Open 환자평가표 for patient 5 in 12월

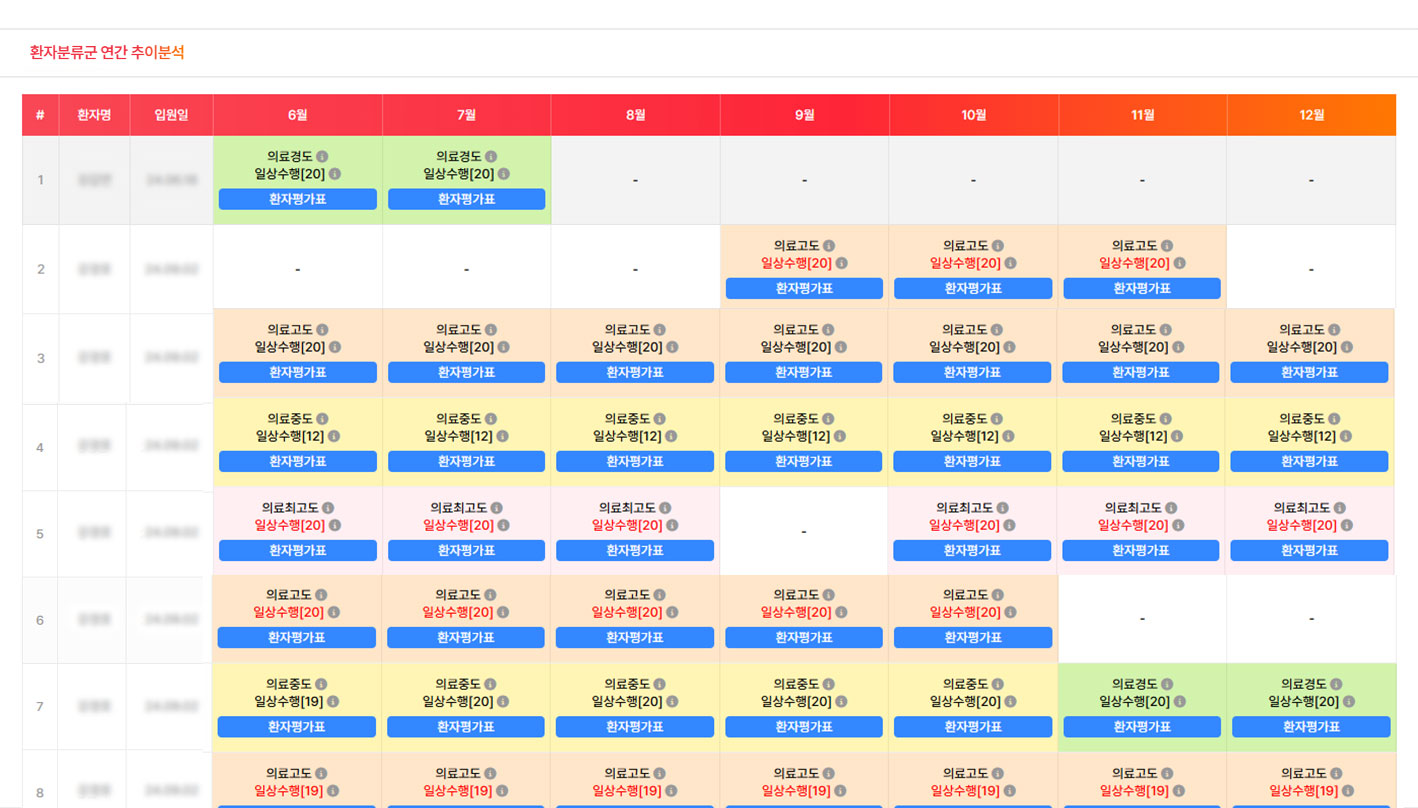1309,550
